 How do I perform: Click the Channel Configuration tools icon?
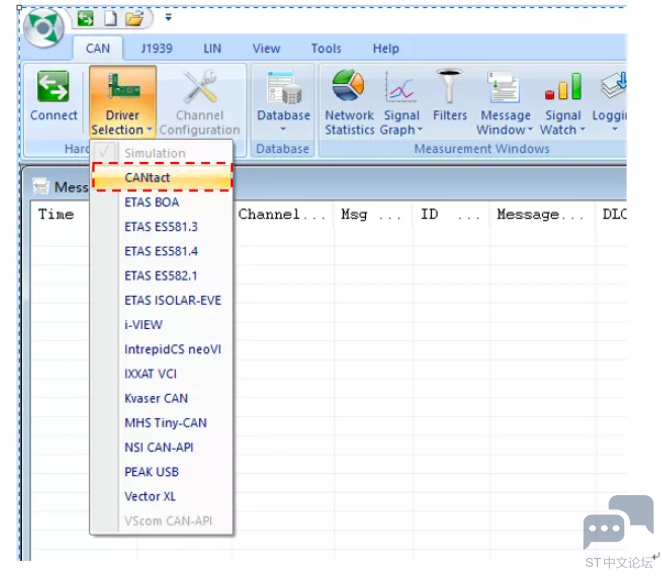pos(200,87)
